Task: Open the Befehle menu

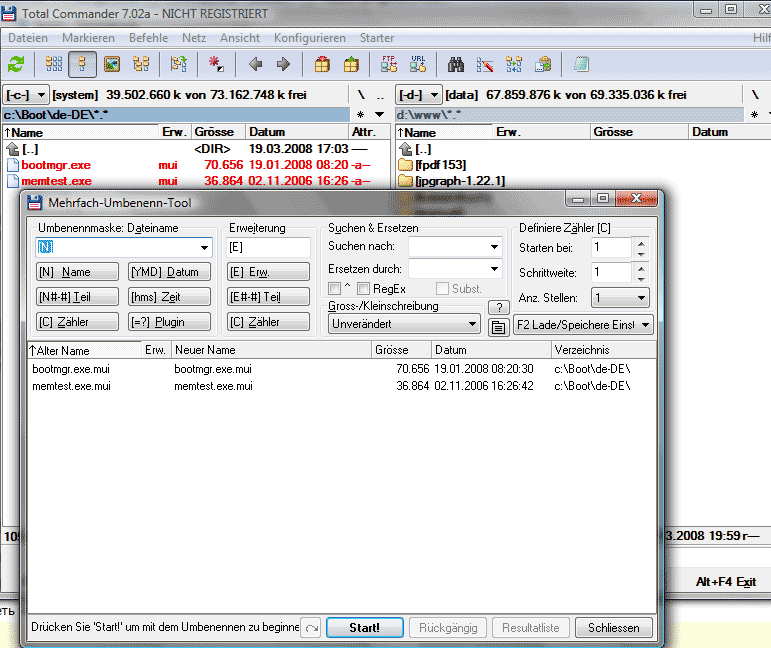Action: click(x=148, y=38)
